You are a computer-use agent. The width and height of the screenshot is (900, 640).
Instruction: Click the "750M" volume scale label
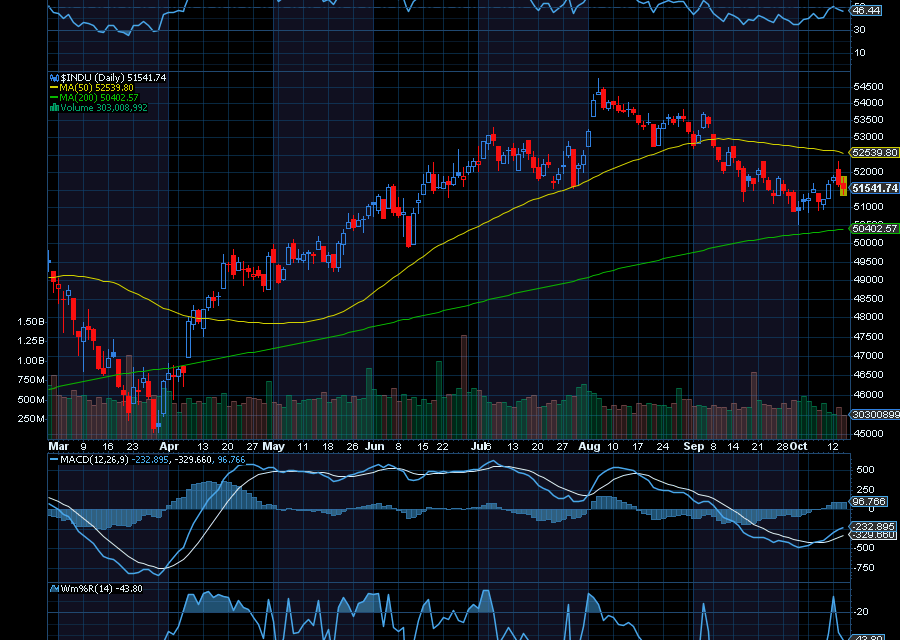tap(31, 379)
